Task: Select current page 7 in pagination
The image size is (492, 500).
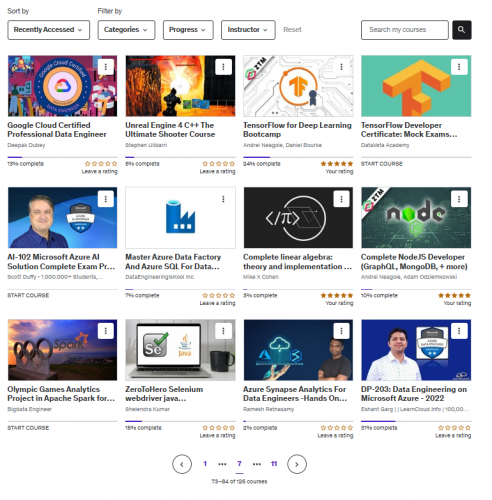Action: [239, 464]
